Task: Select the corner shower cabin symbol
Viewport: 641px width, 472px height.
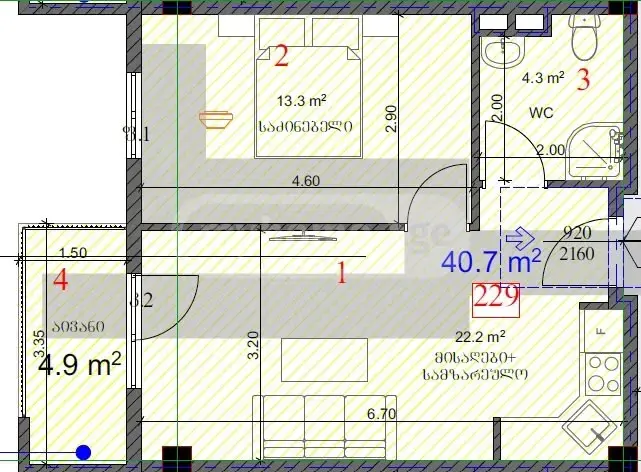Action: click(x=596, y=152)
